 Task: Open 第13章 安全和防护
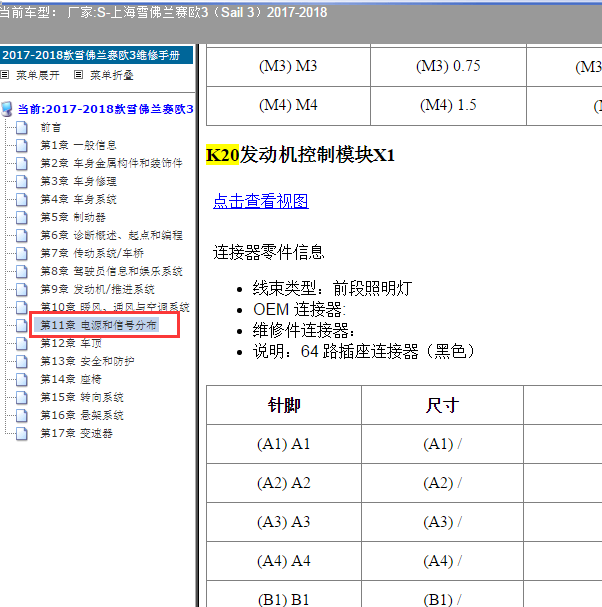point(87,361)
